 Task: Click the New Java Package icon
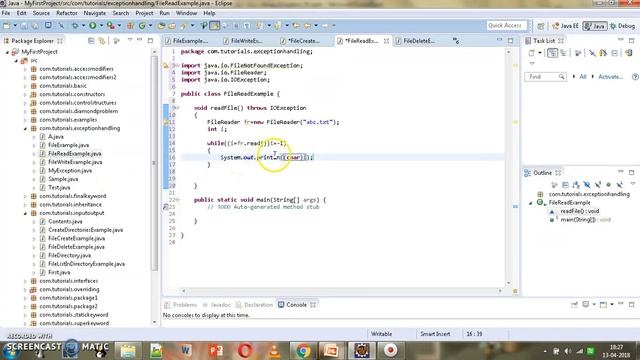point(130,26)
